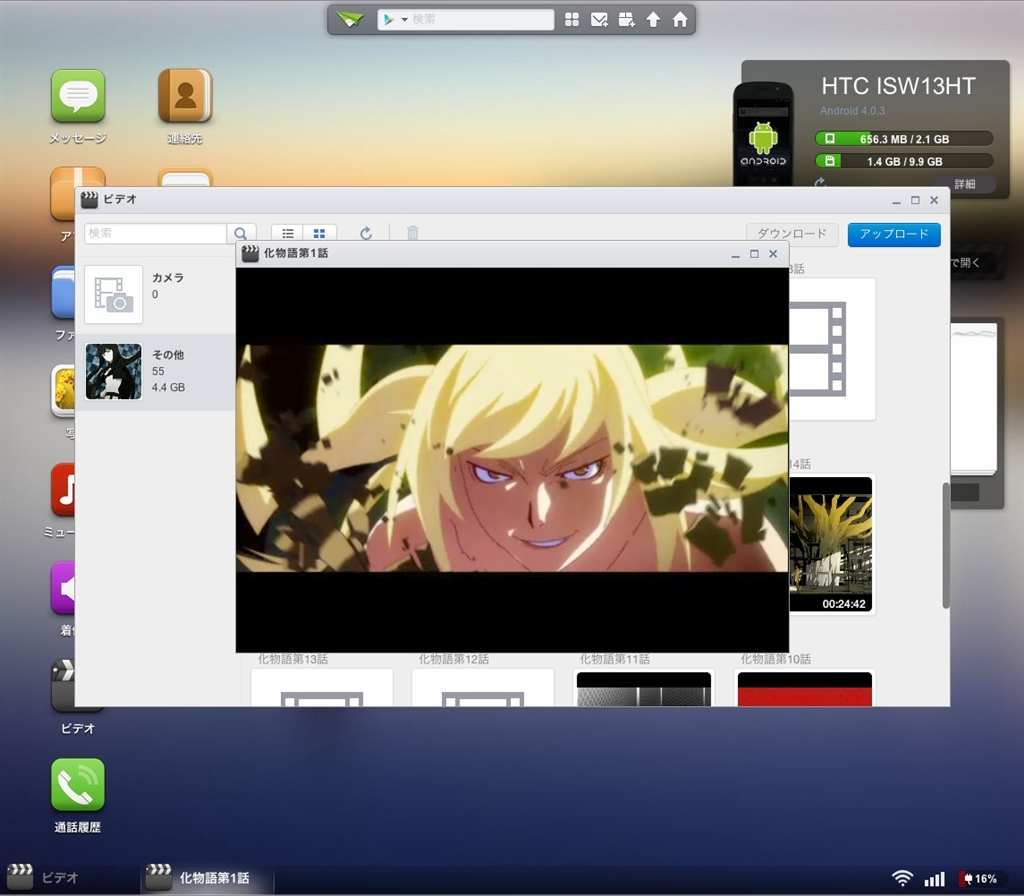
Task: Select the ビデオ taskbar item
Action: pyautogui.click(x=43, y=878)
